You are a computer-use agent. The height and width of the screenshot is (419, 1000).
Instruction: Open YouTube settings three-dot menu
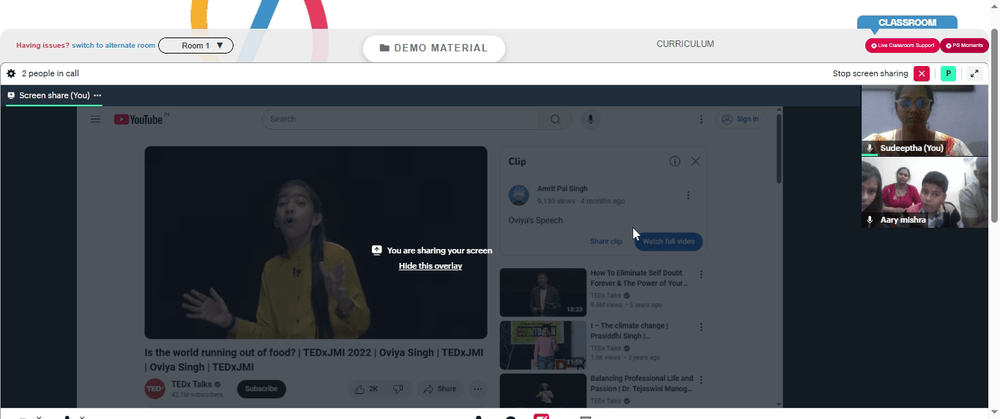tap(701, 119)
